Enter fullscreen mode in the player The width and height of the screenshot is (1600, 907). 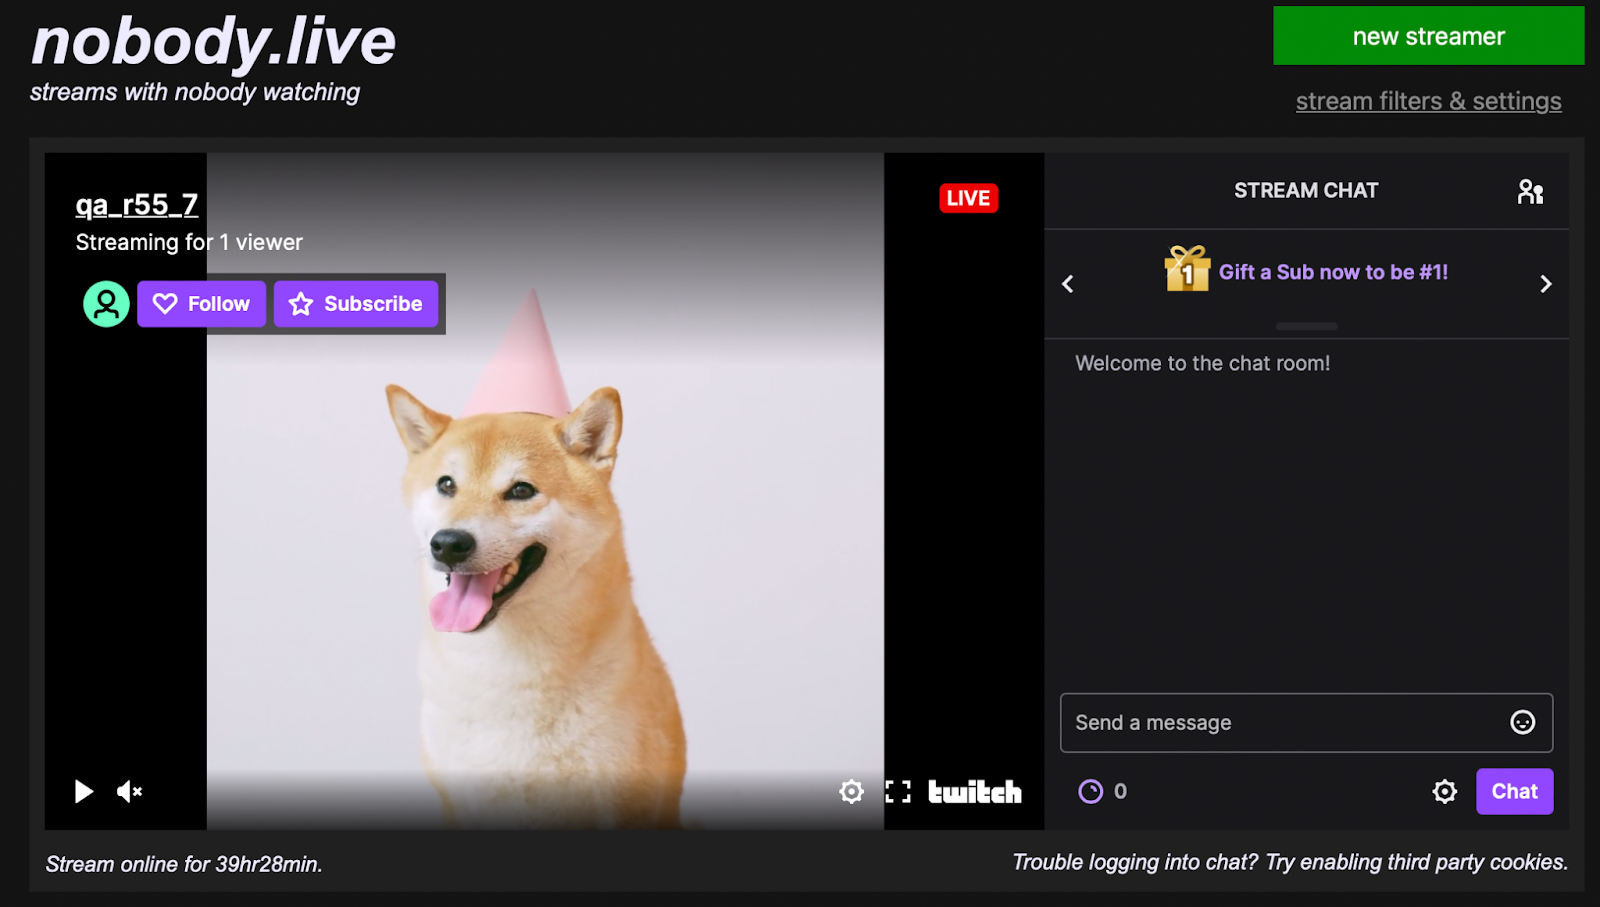pyautogui.click(x=898, y=792)
